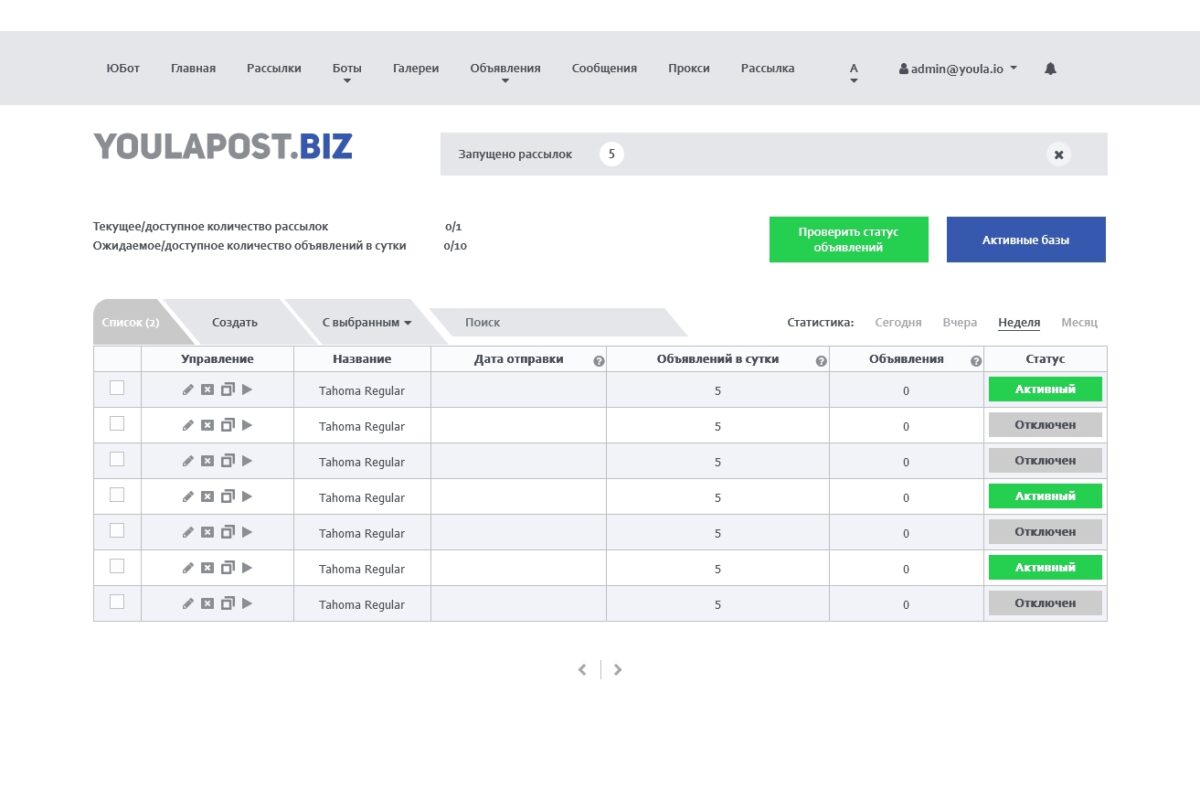The height and width of the screenshot is (800, 1200).
Task: Show statistics for Месяц
Action: [x=1079, y=322]
